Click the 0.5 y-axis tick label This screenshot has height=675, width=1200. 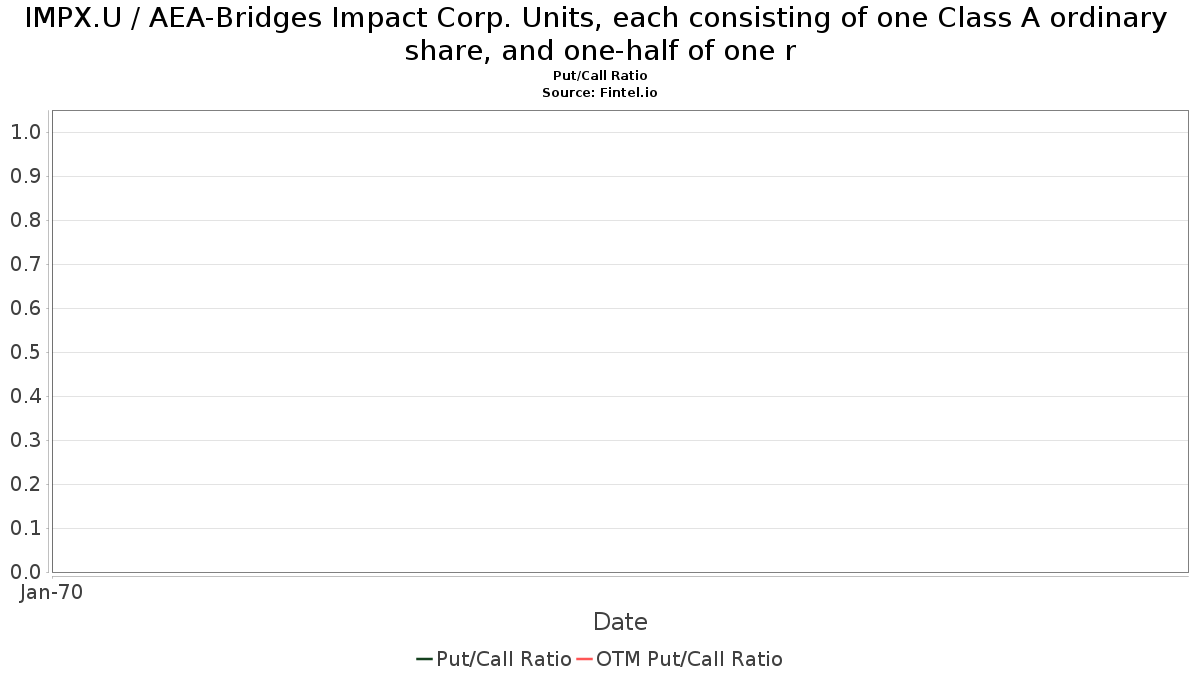click(26, 352)
